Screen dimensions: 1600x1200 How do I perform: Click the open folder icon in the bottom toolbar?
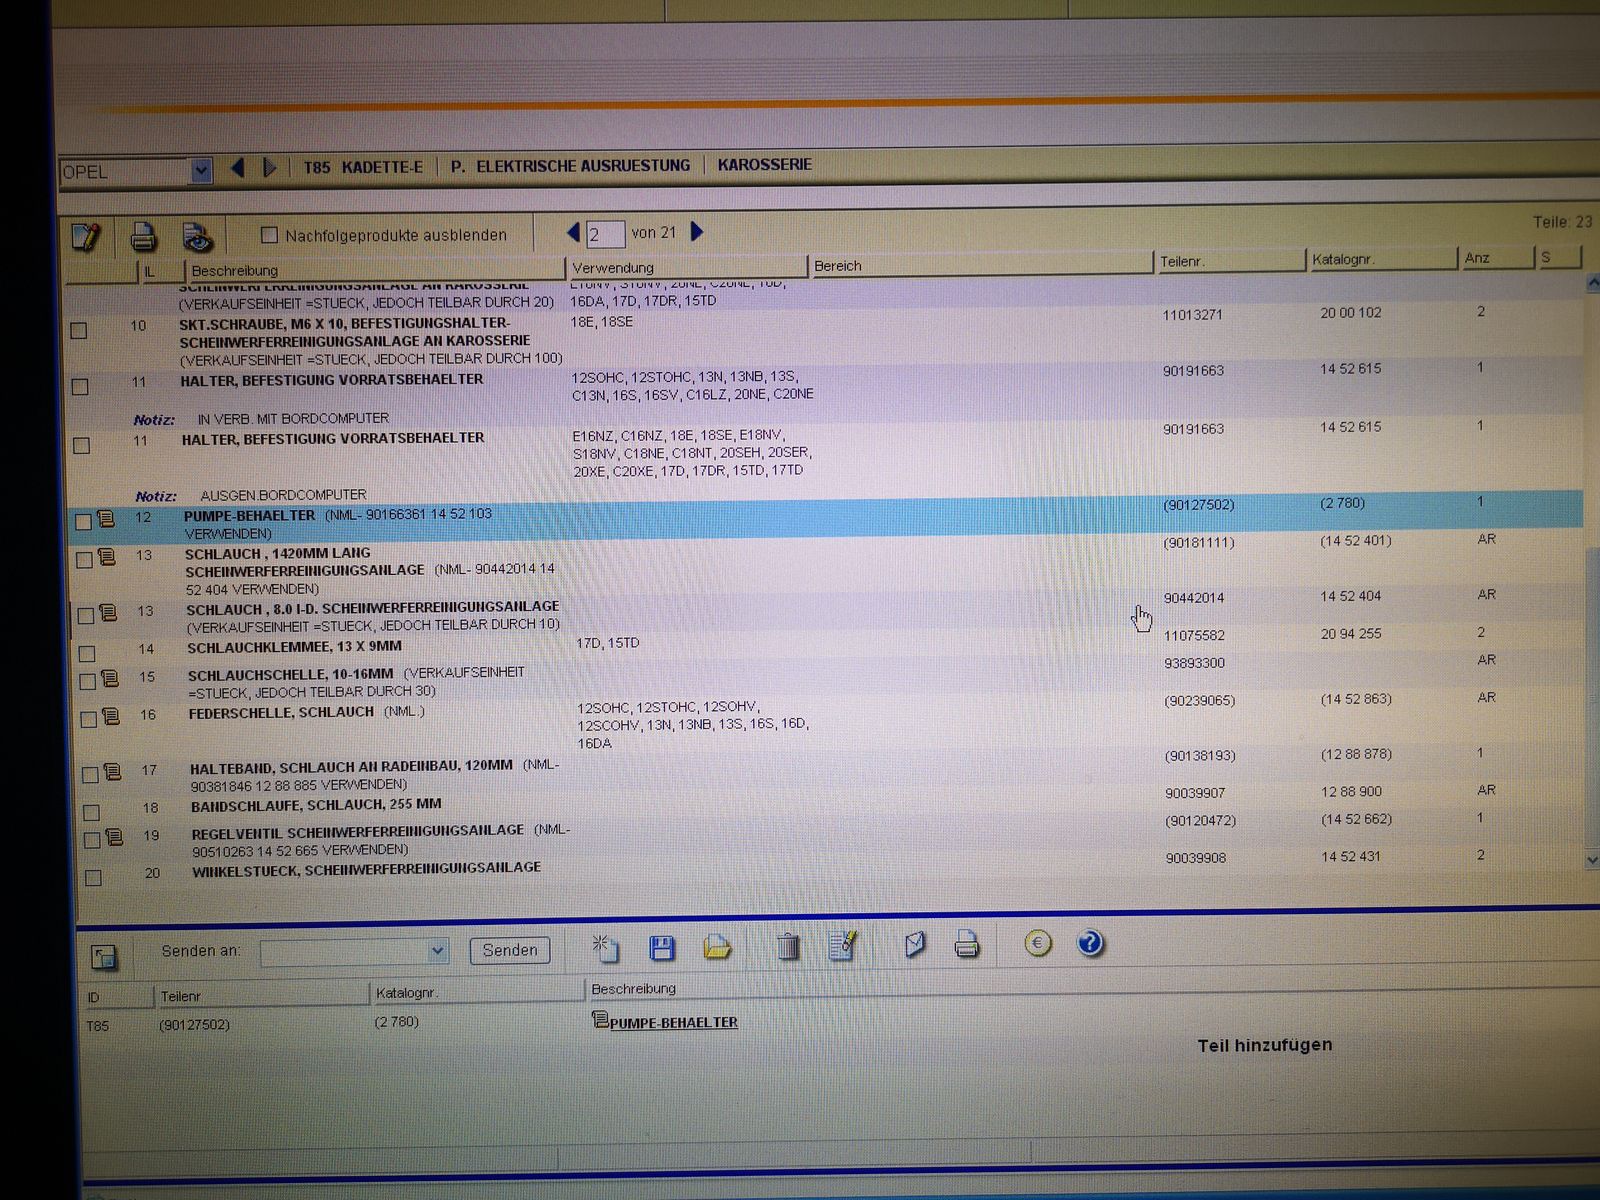tap(717, 947)
